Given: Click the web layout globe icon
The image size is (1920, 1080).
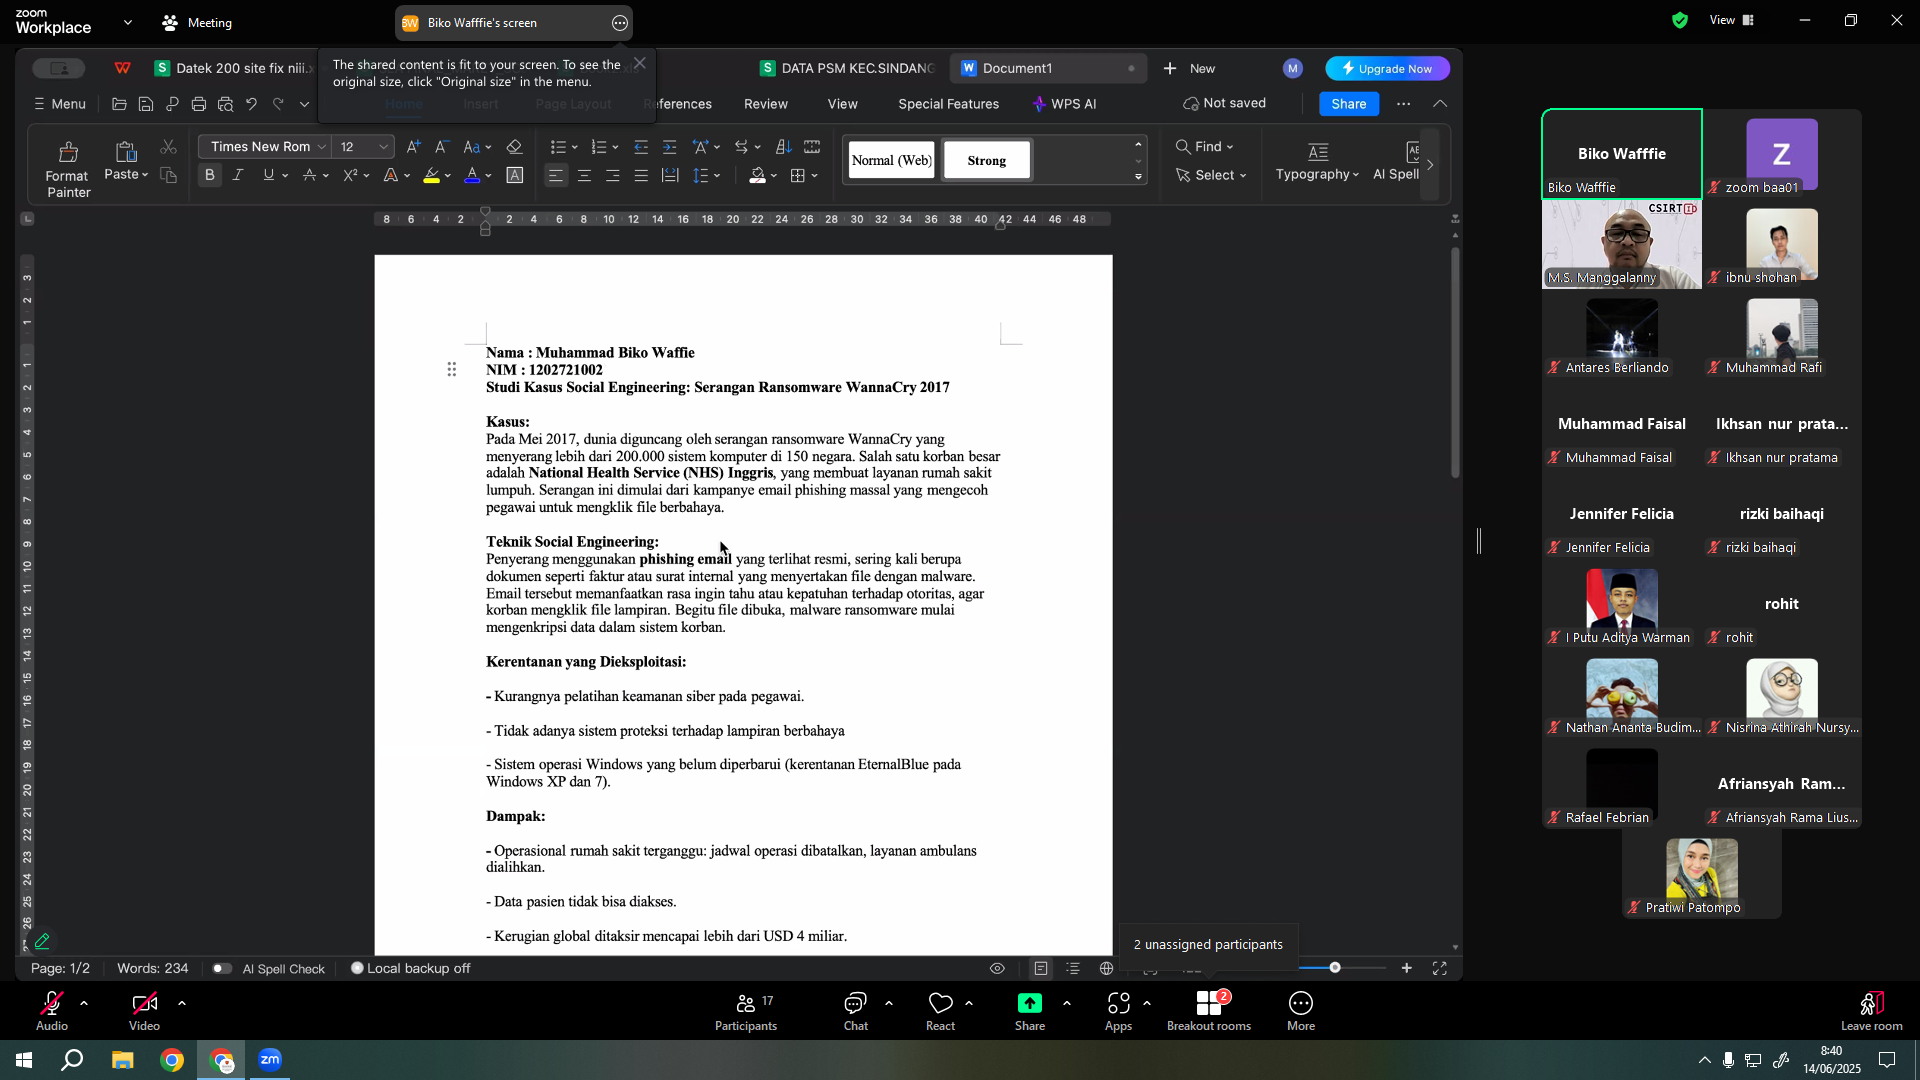Looking at the screenshot, I should click(1106, 969).
